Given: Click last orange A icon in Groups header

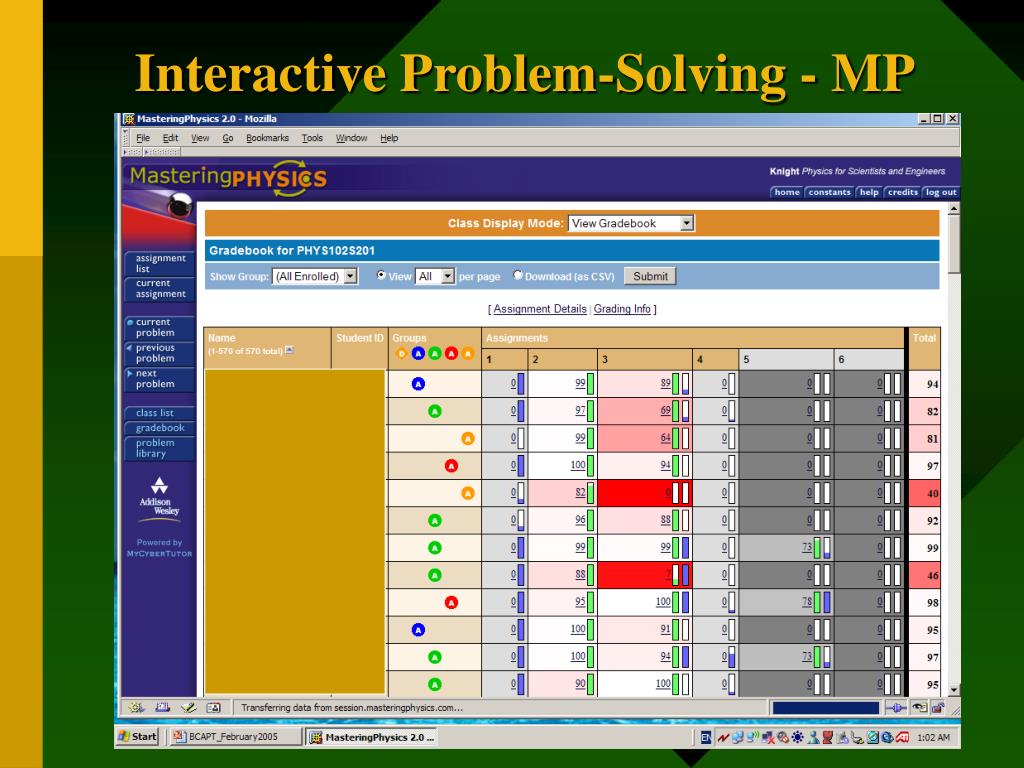Looking at the screenshot, I should (x=468, y=353).
